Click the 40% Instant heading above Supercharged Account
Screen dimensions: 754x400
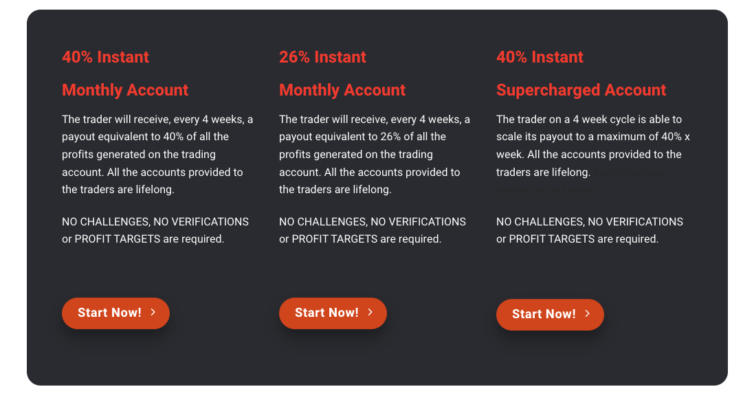click(540, 57)
